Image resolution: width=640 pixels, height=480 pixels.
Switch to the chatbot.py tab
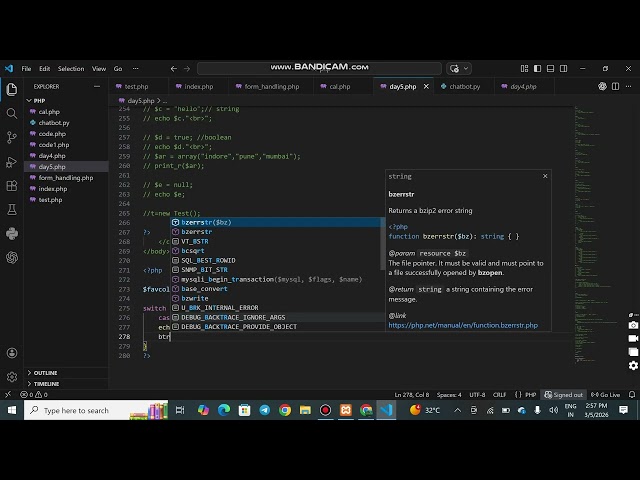(x=464, y=87)
